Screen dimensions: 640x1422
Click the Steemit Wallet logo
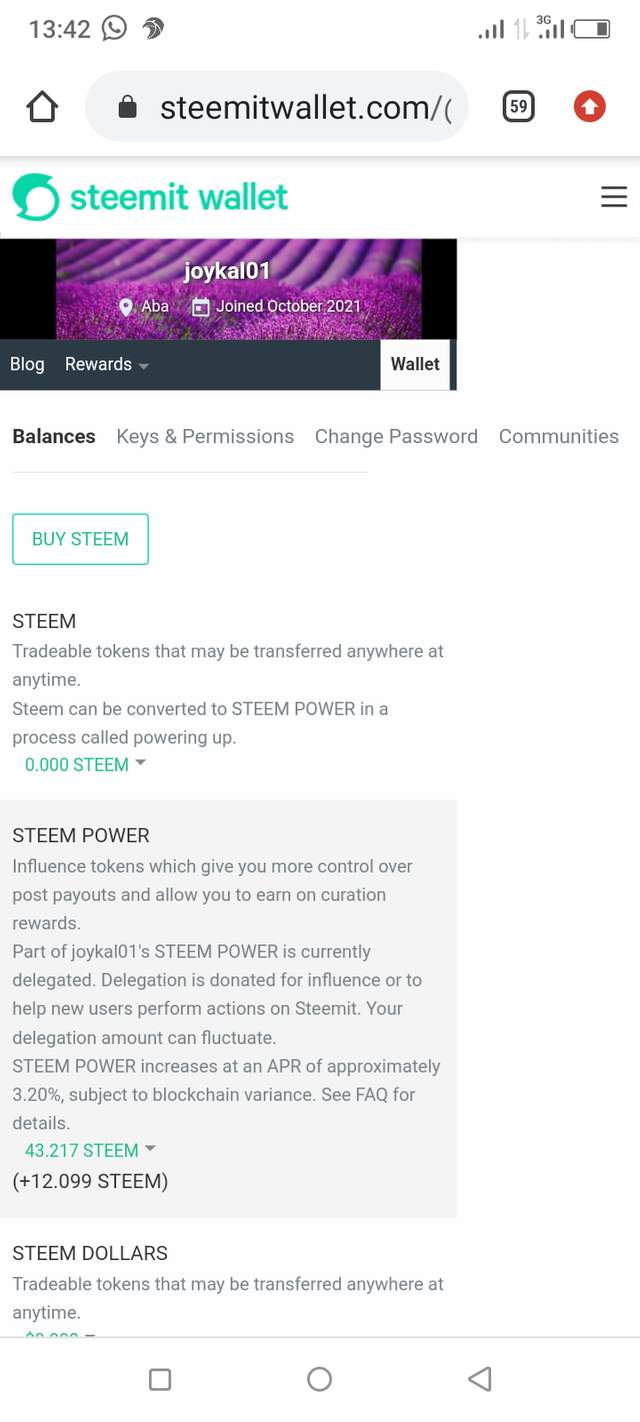pyautogui.click(x=150, y=197)
